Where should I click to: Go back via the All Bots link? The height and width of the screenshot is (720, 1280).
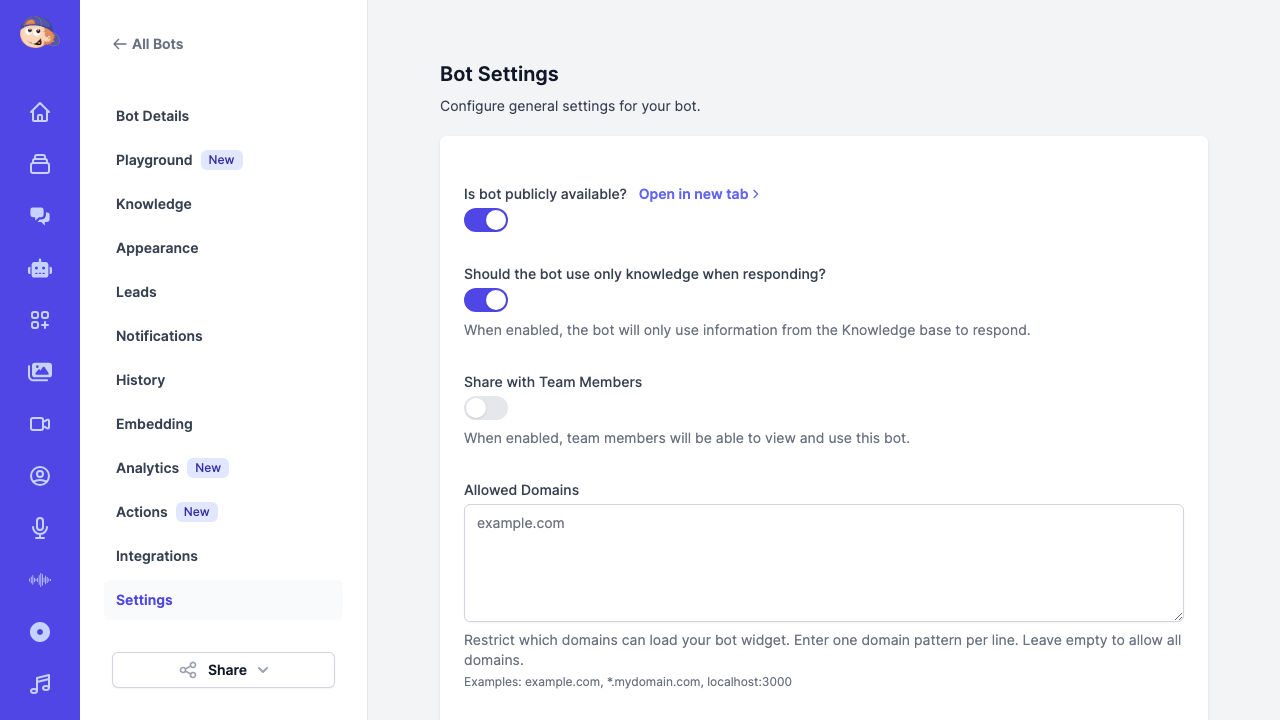tap(148, 44)
